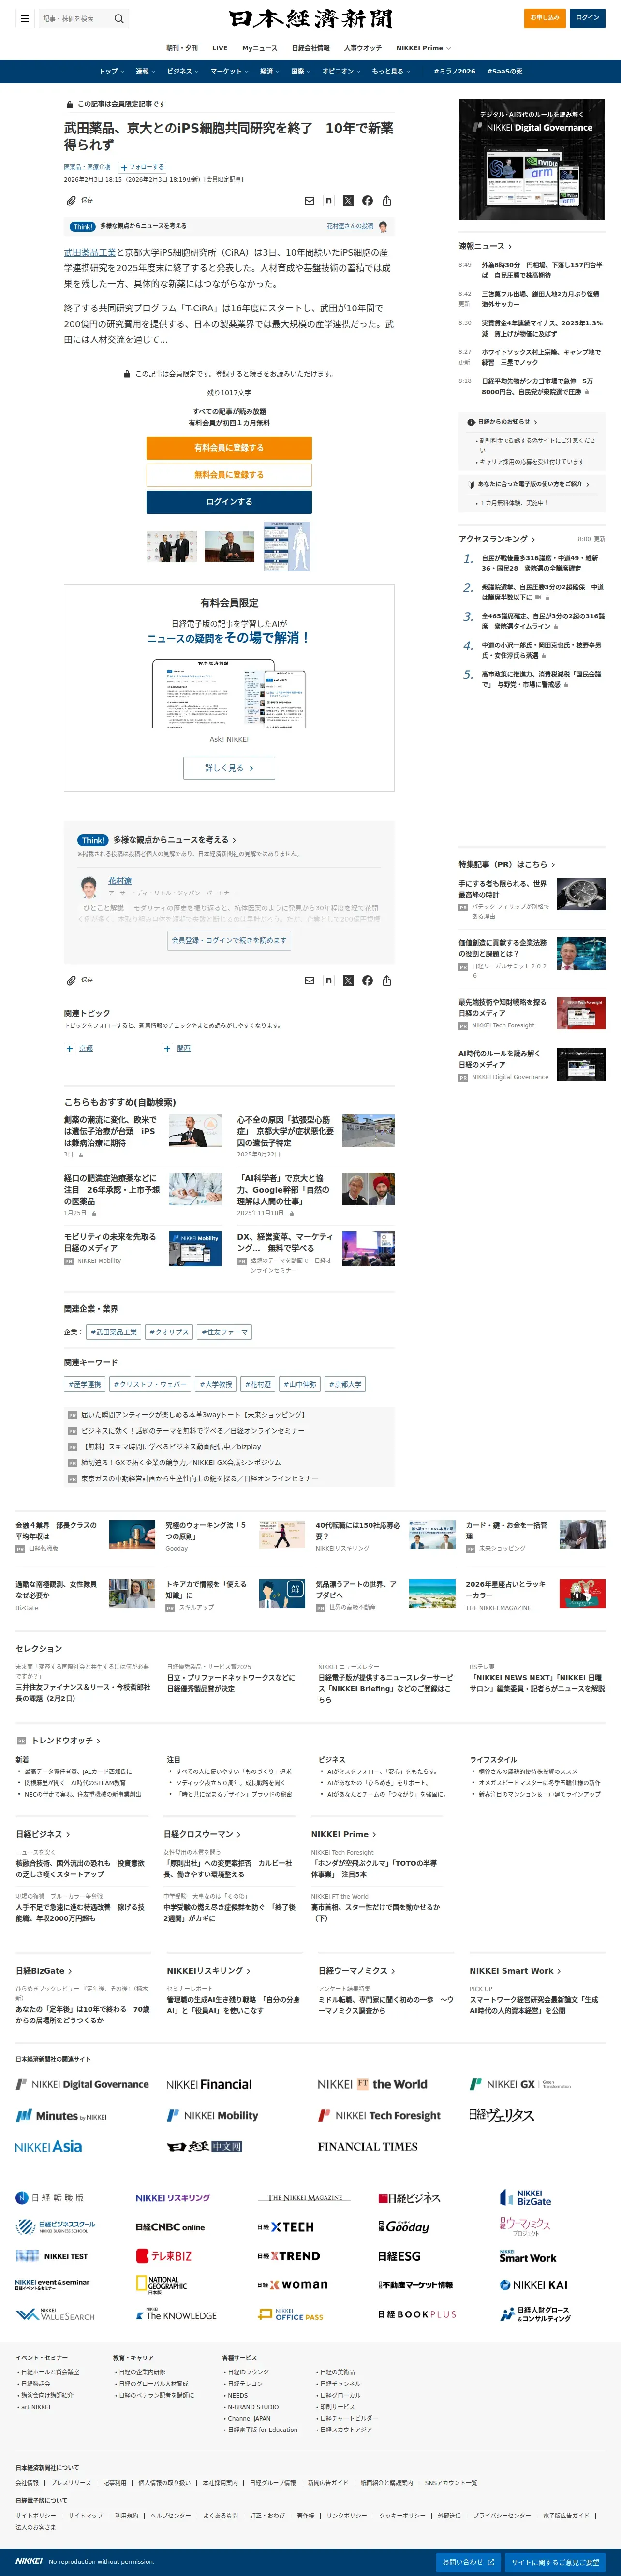Open the NIKKEI Asia logo link
This screenshot has height=2576, width=621.
[48, 2147]
